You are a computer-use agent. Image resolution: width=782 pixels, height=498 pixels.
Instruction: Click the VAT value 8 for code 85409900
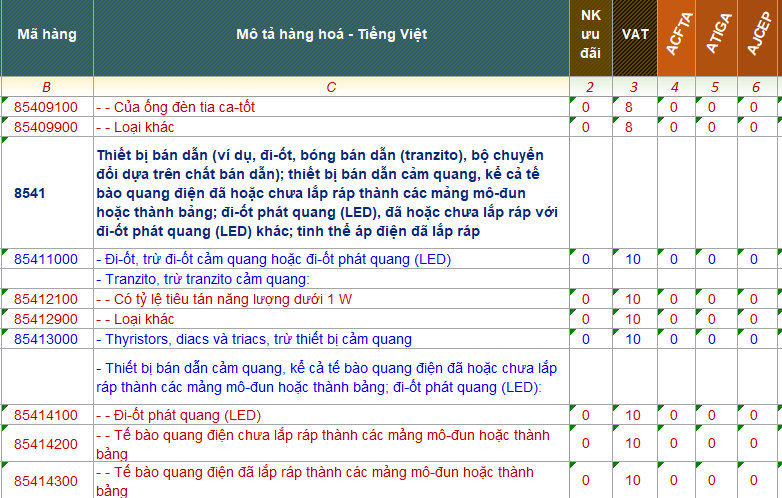pyautogui.click(x=629, y=127)
